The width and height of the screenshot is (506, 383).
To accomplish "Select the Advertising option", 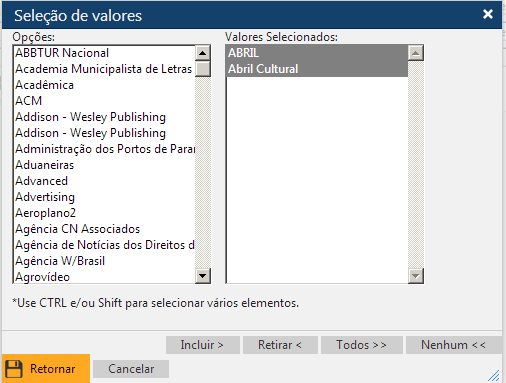I will pos(104,197).
